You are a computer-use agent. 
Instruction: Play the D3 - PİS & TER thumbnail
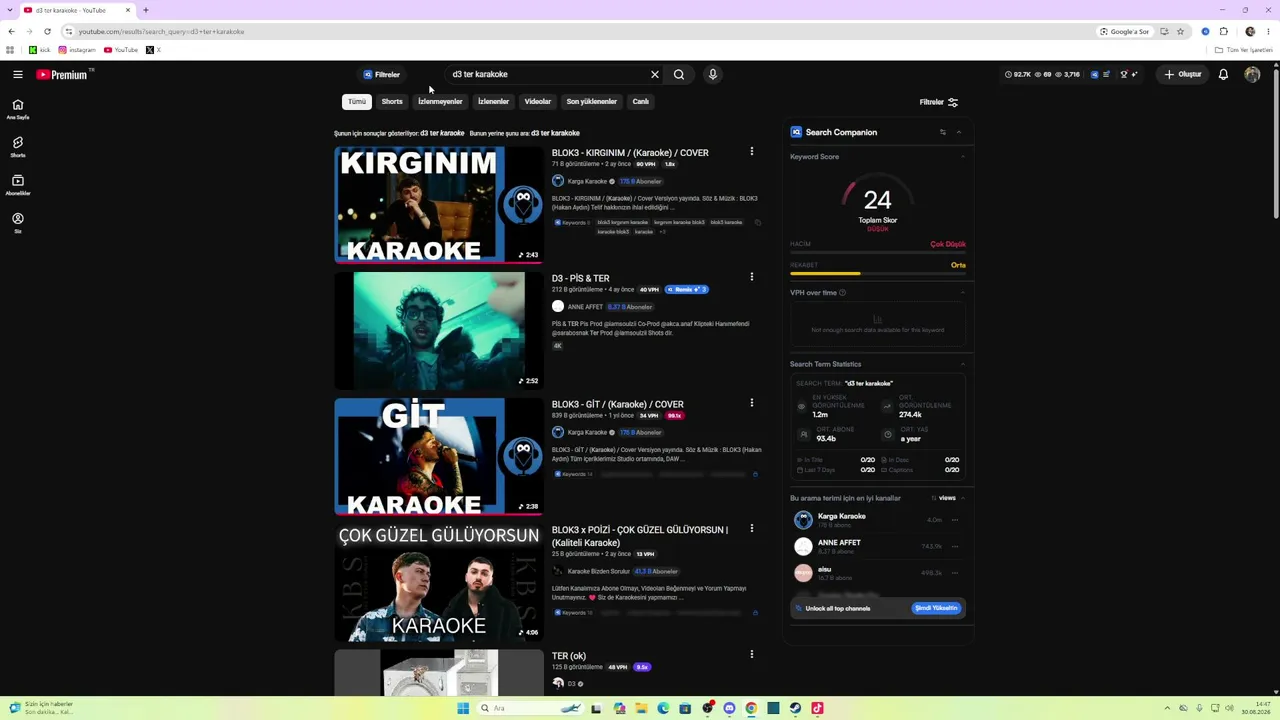pyautogui.click(x=439, y=330)
